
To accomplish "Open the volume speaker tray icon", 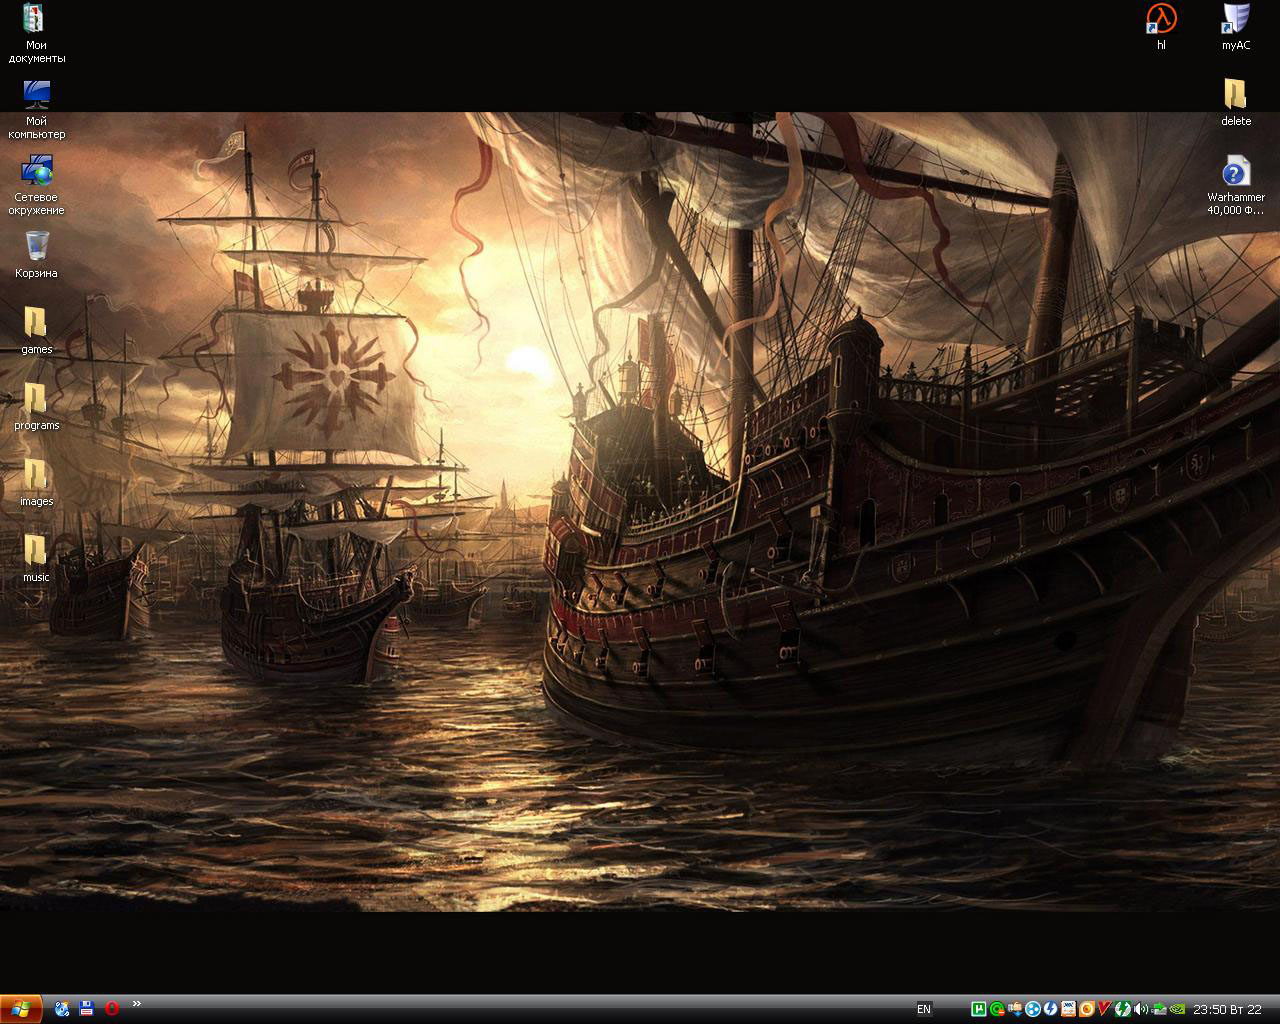I will 1140,1009.
